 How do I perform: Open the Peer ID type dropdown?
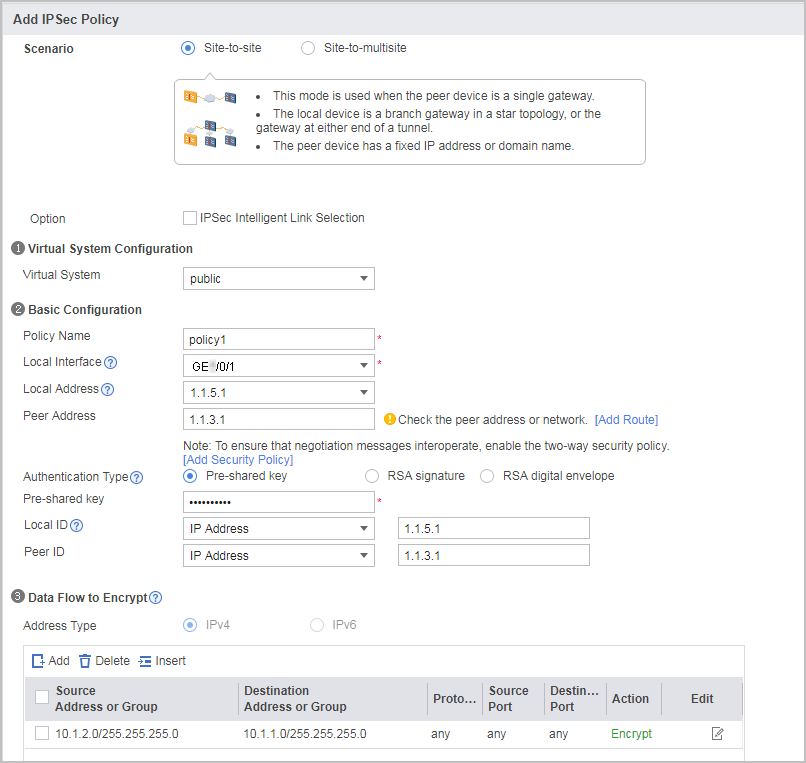(279, 556)
